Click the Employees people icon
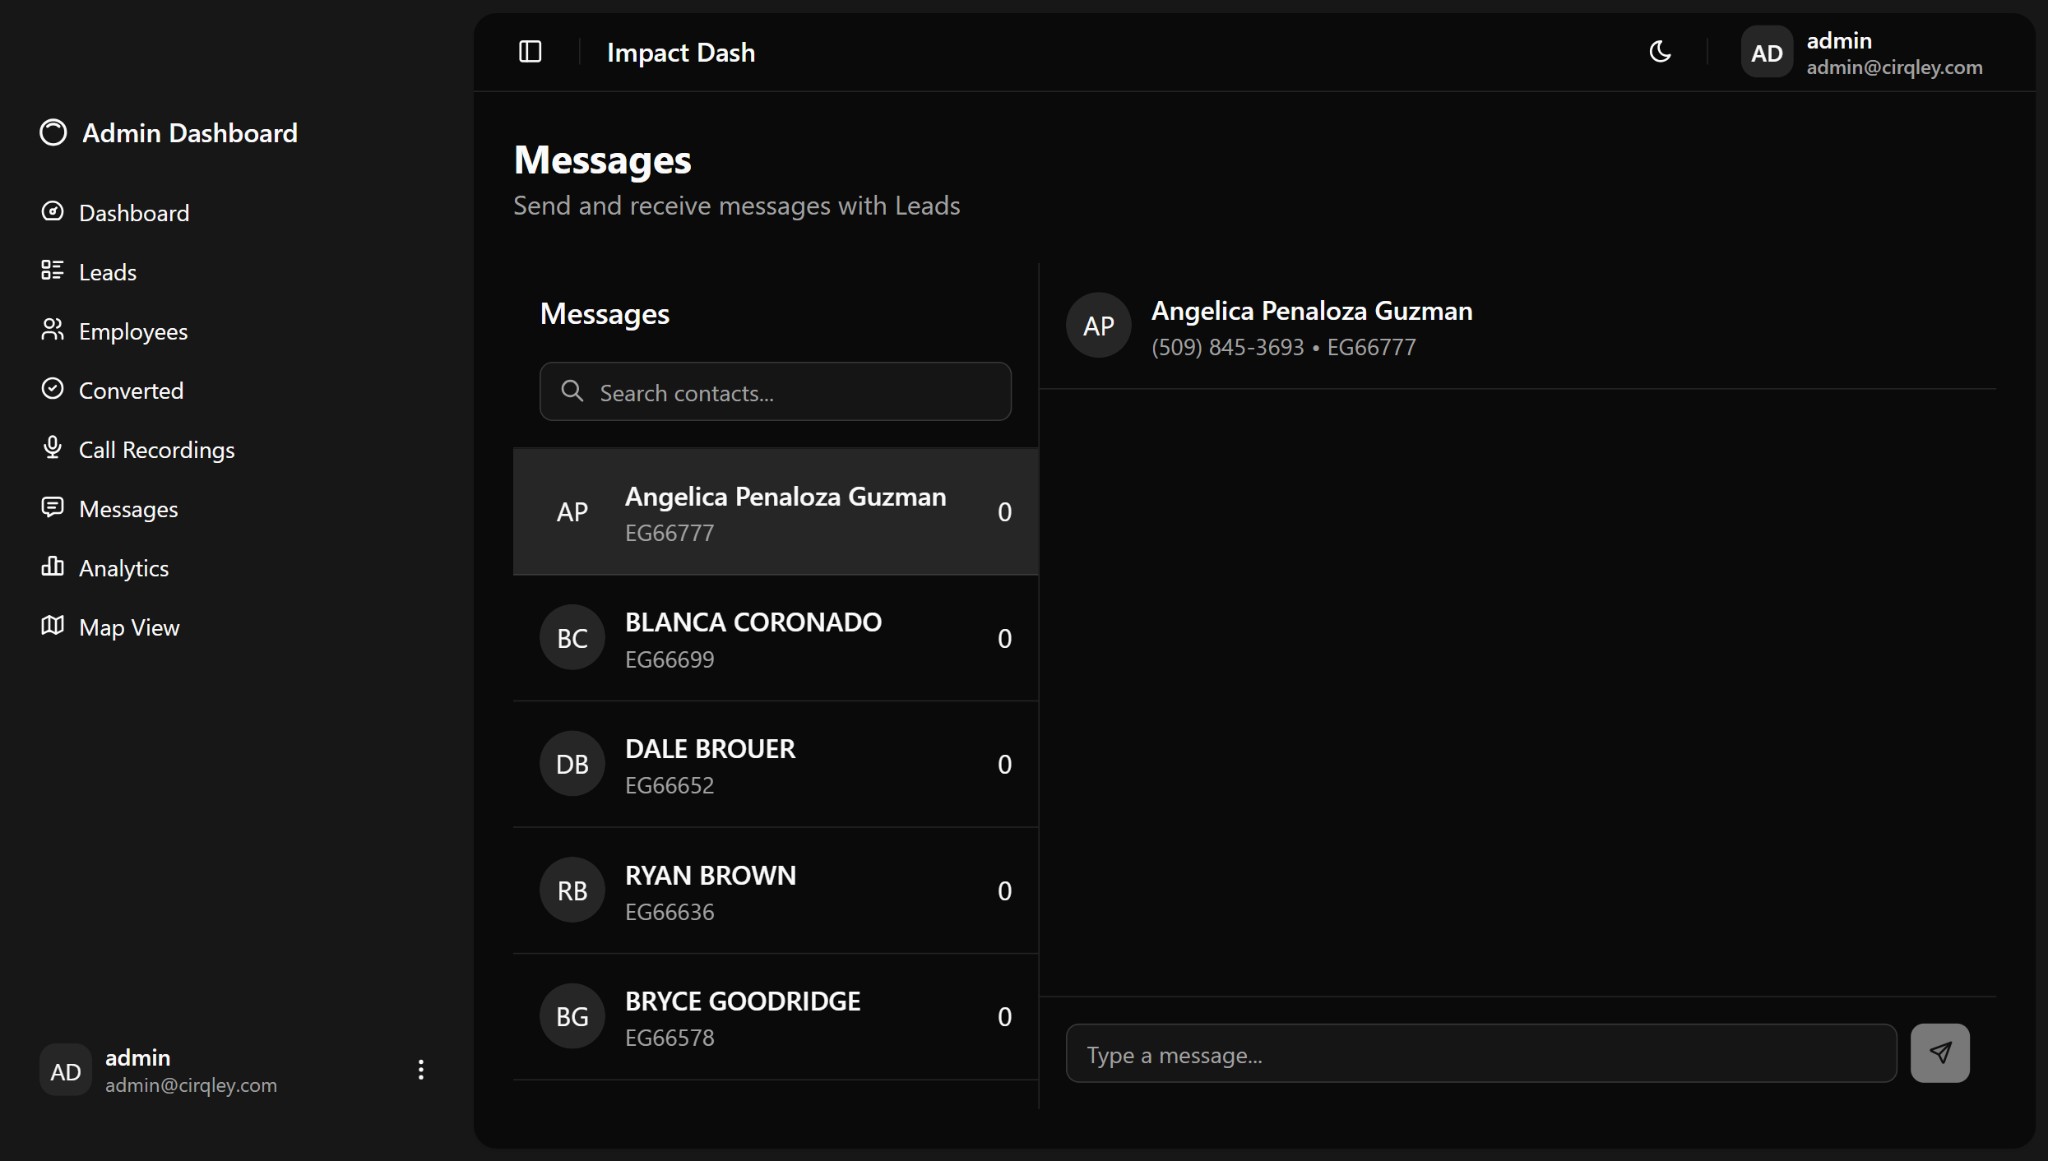Image resolution: width=2048 pixels, height=1161 pixels. [x=52, y=330]
